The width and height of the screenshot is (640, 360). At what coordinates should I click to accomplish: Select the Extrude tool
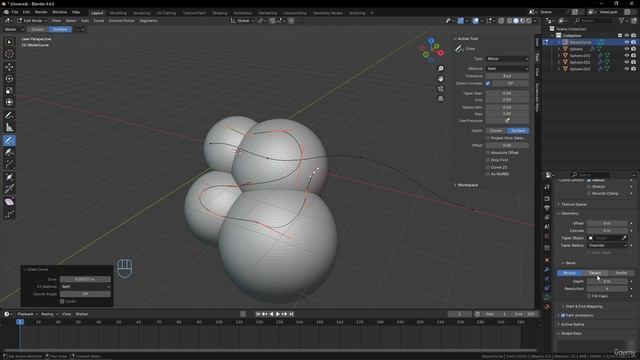(x=9, y=164)
